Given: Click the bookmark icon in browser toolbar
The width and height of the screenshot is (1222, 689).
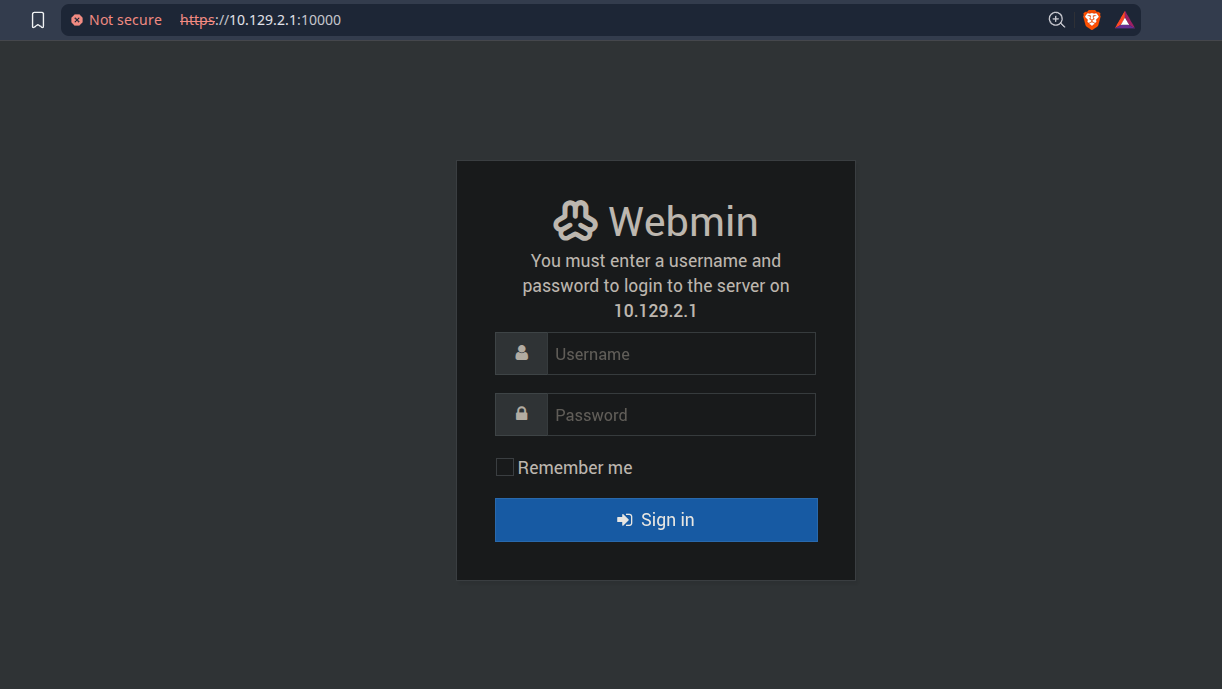Looking at the screenshot, I should click(38, 20).
